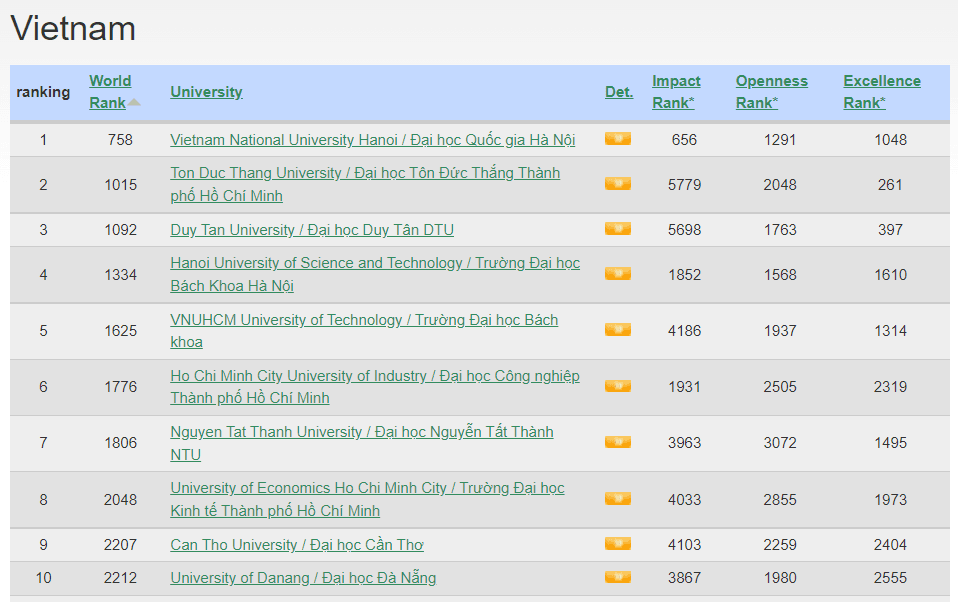The width and height of the screenshot is (958, 602).
Task: Click details icon for Hanoi University of Science
Action: pos(617,274)
